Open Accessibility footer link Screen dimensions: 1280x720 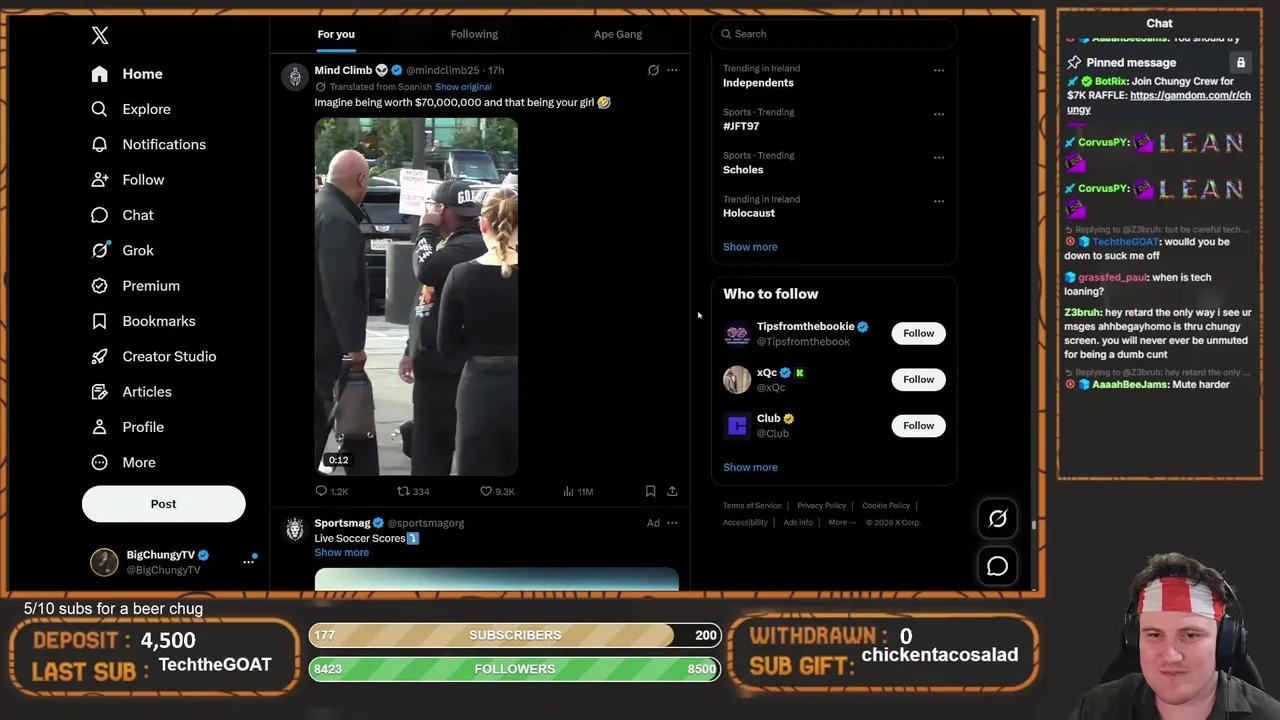point(745,522)
